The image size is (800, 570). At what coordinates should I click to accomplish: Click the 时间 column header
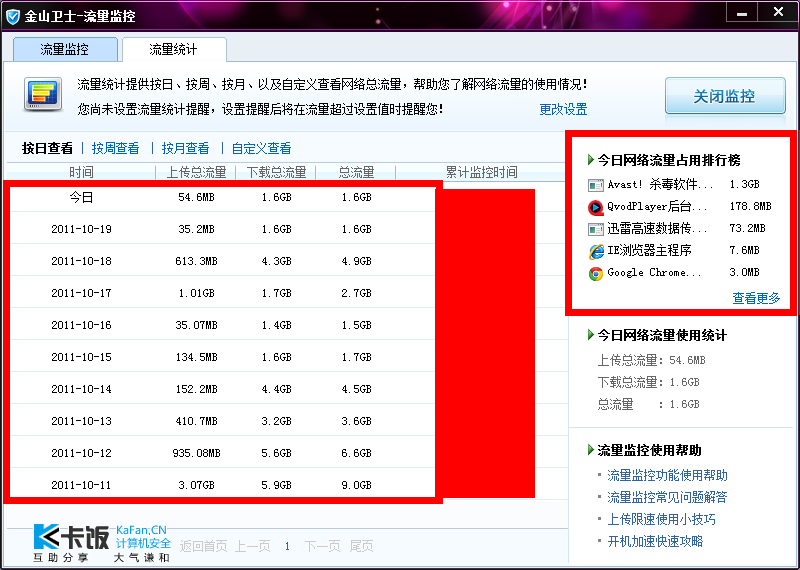(x=81, y=172)
